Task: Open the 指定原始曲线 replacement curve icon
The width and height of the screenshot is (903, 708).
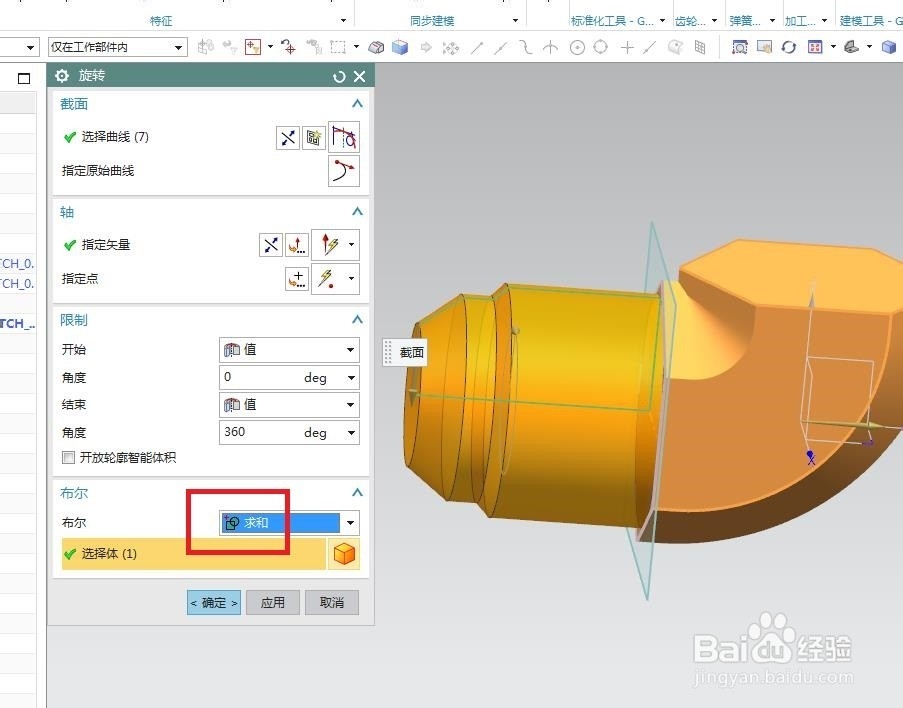Action: click(x=343, y=170)
